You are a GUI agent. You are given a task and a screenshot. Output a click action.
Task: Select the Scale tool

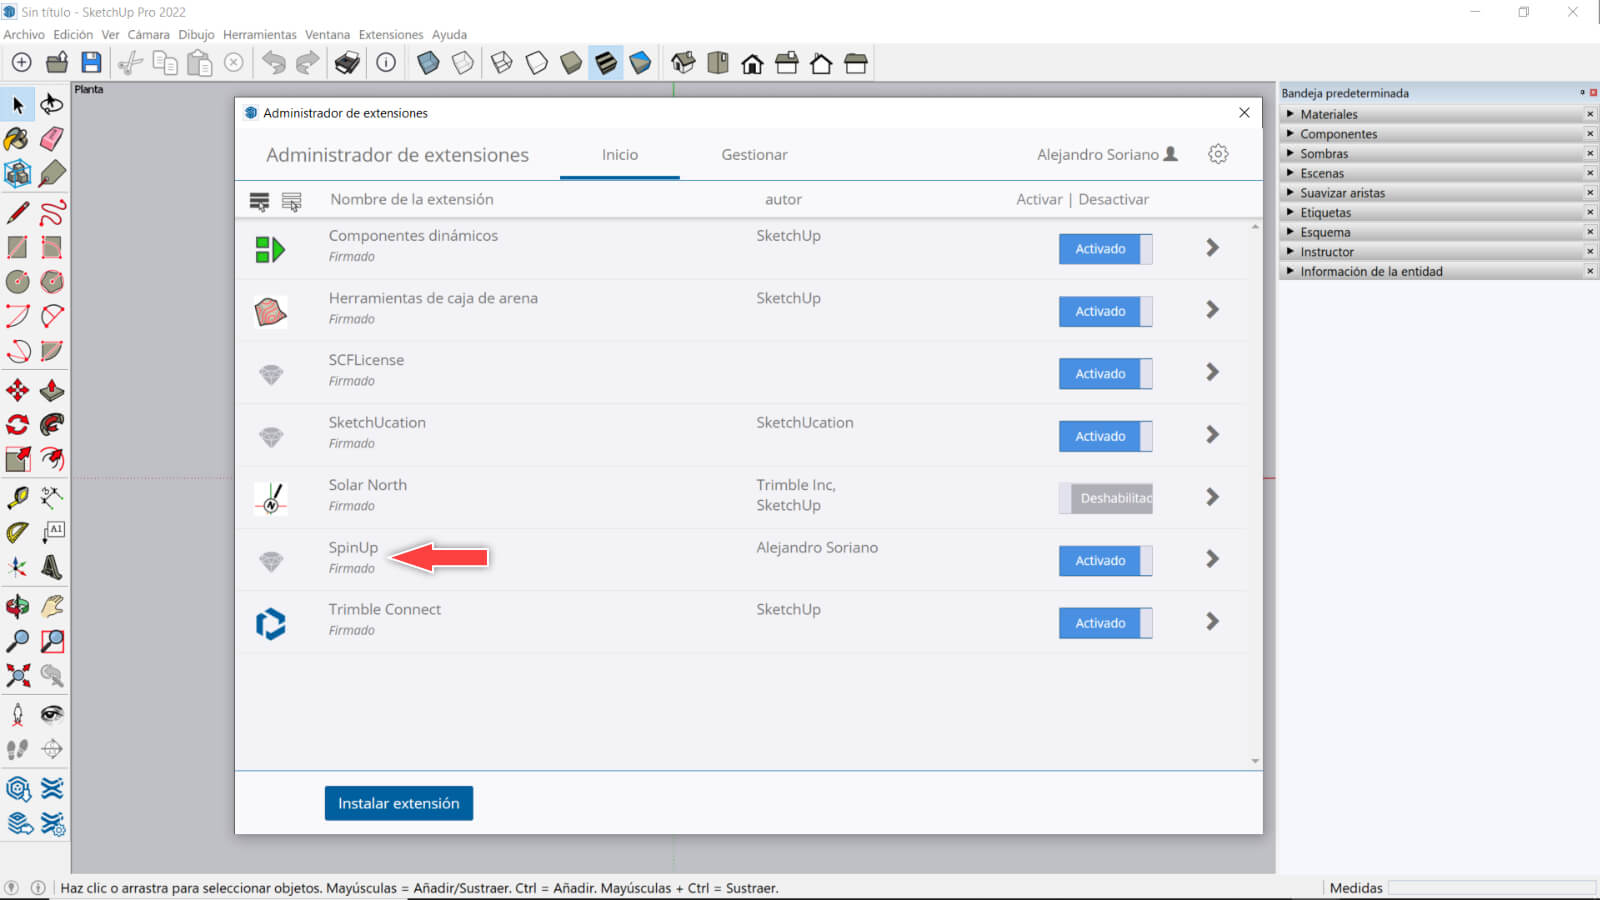(17, 459)
